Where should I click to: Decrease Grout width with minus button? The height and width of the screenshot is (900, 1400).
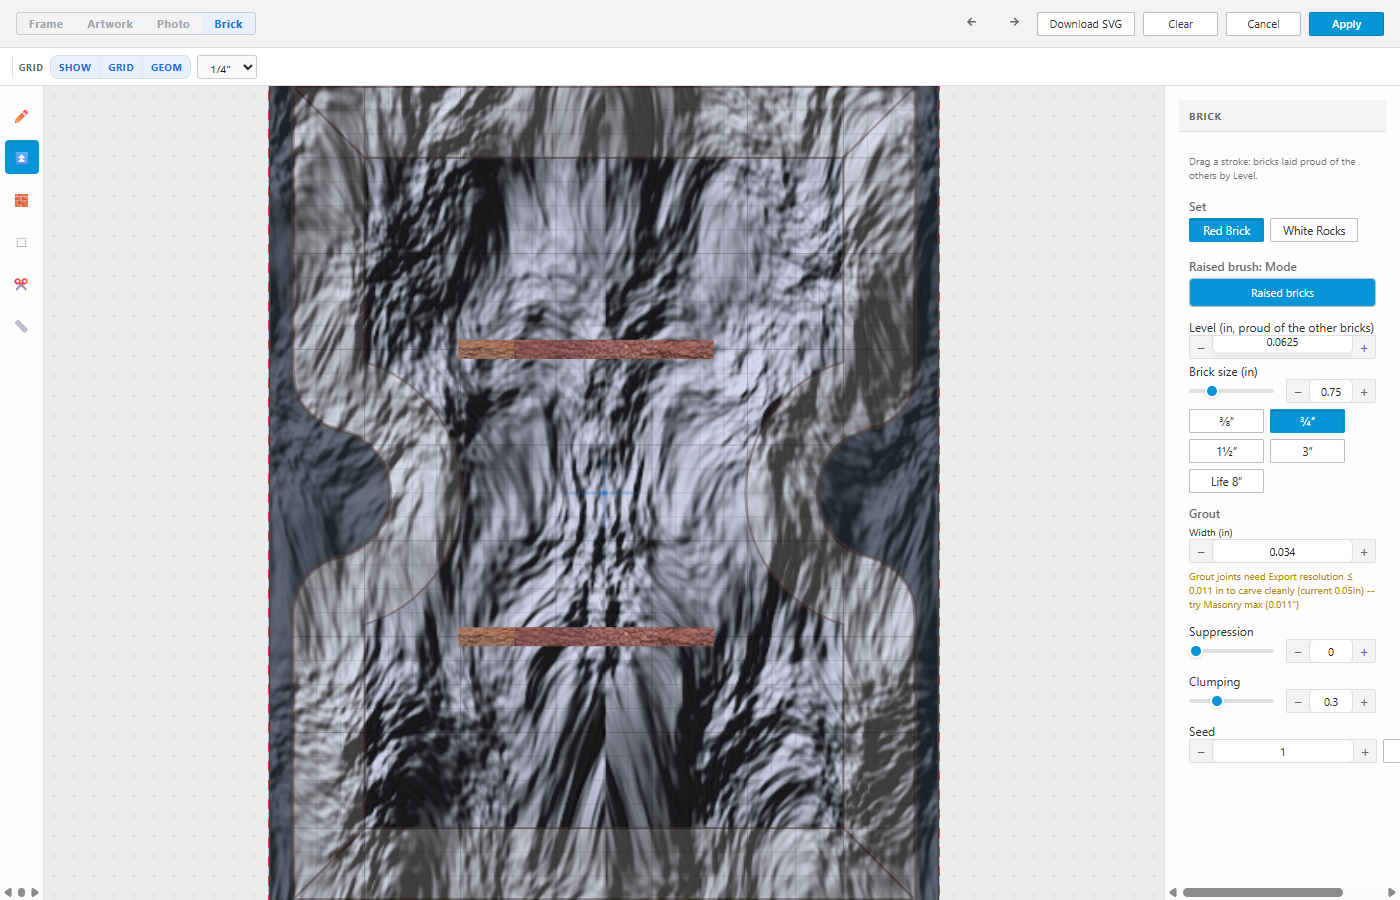point(1201,552)
